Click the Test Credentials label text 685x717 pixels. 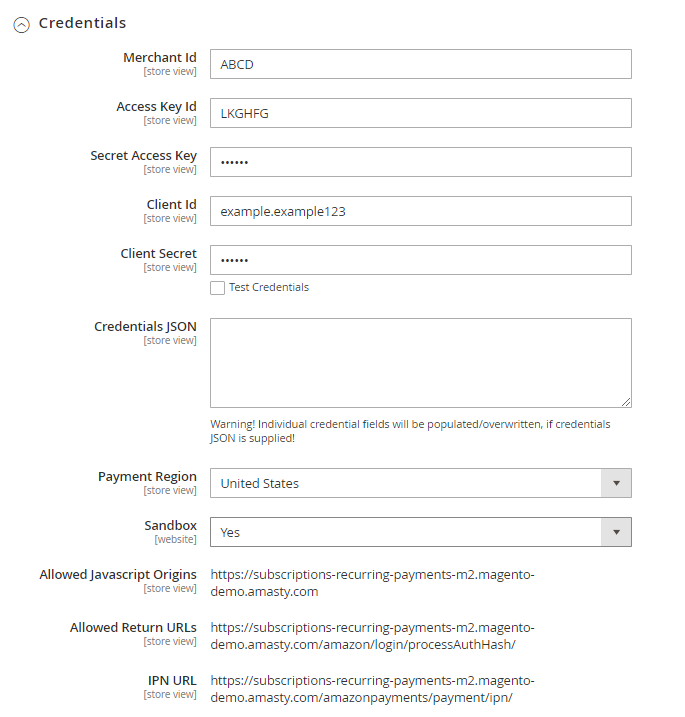(x=269, y=288)
